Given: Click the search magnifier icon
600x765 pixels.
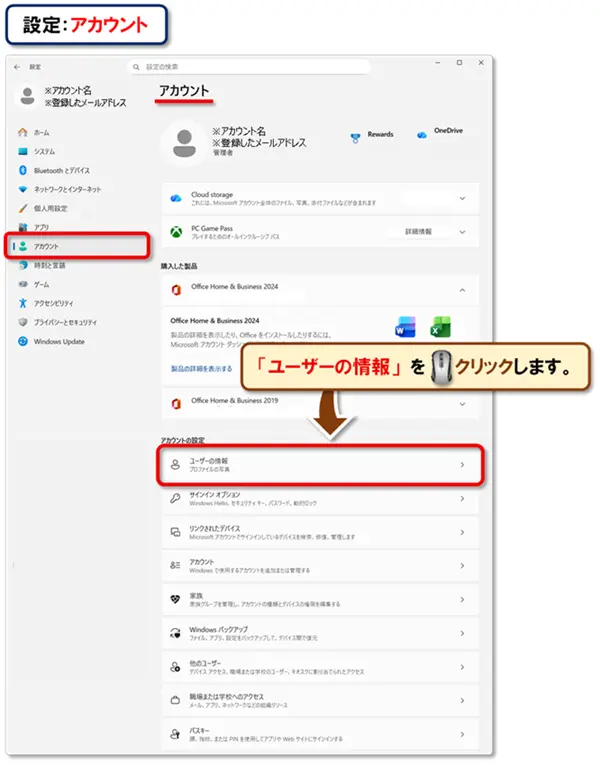Looking at the screenshot, I should 136,67.
